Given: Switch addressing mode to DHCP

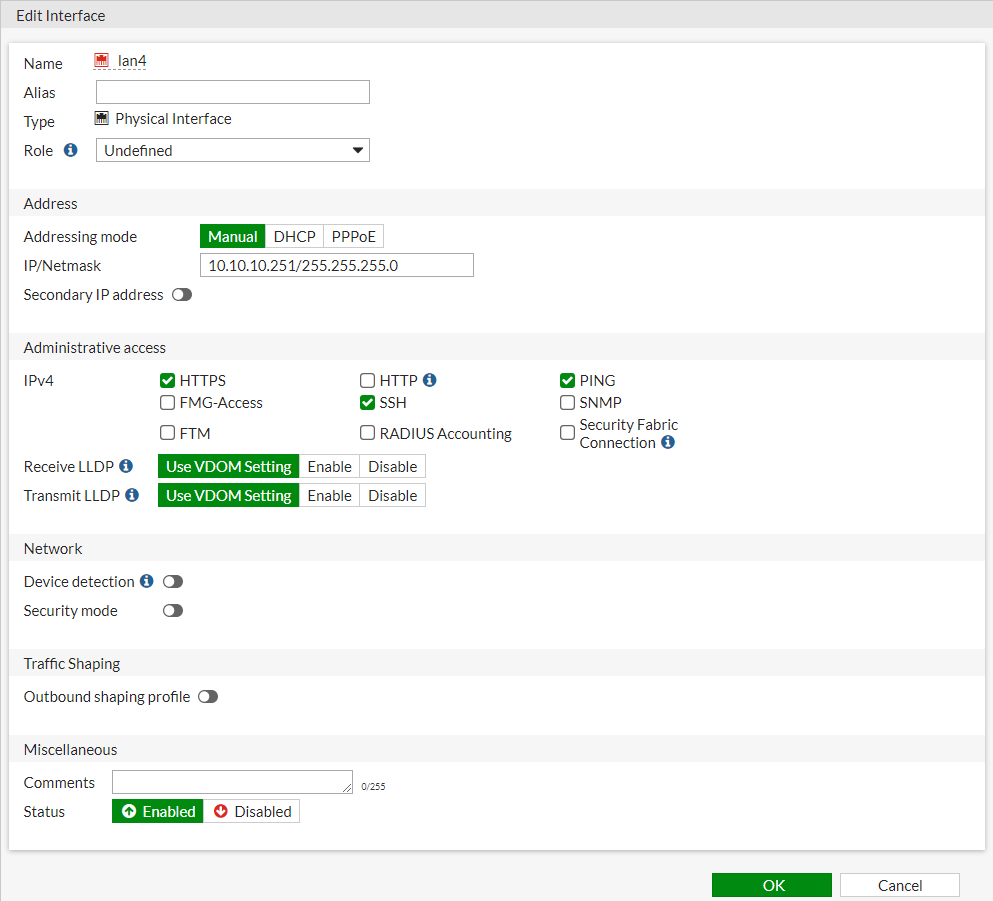Looking at the screenshot, I should (x=294, y=237).
